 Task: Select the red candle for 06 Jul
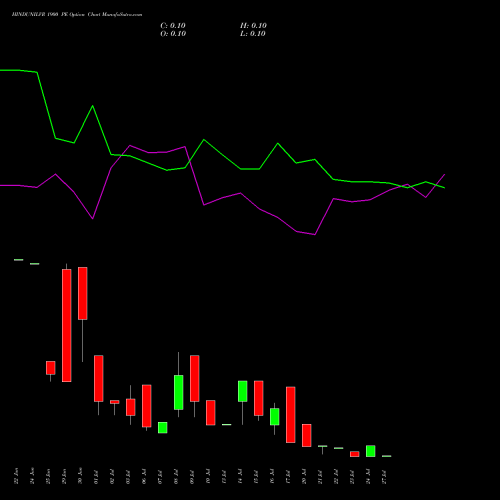[x=147, y=406]
